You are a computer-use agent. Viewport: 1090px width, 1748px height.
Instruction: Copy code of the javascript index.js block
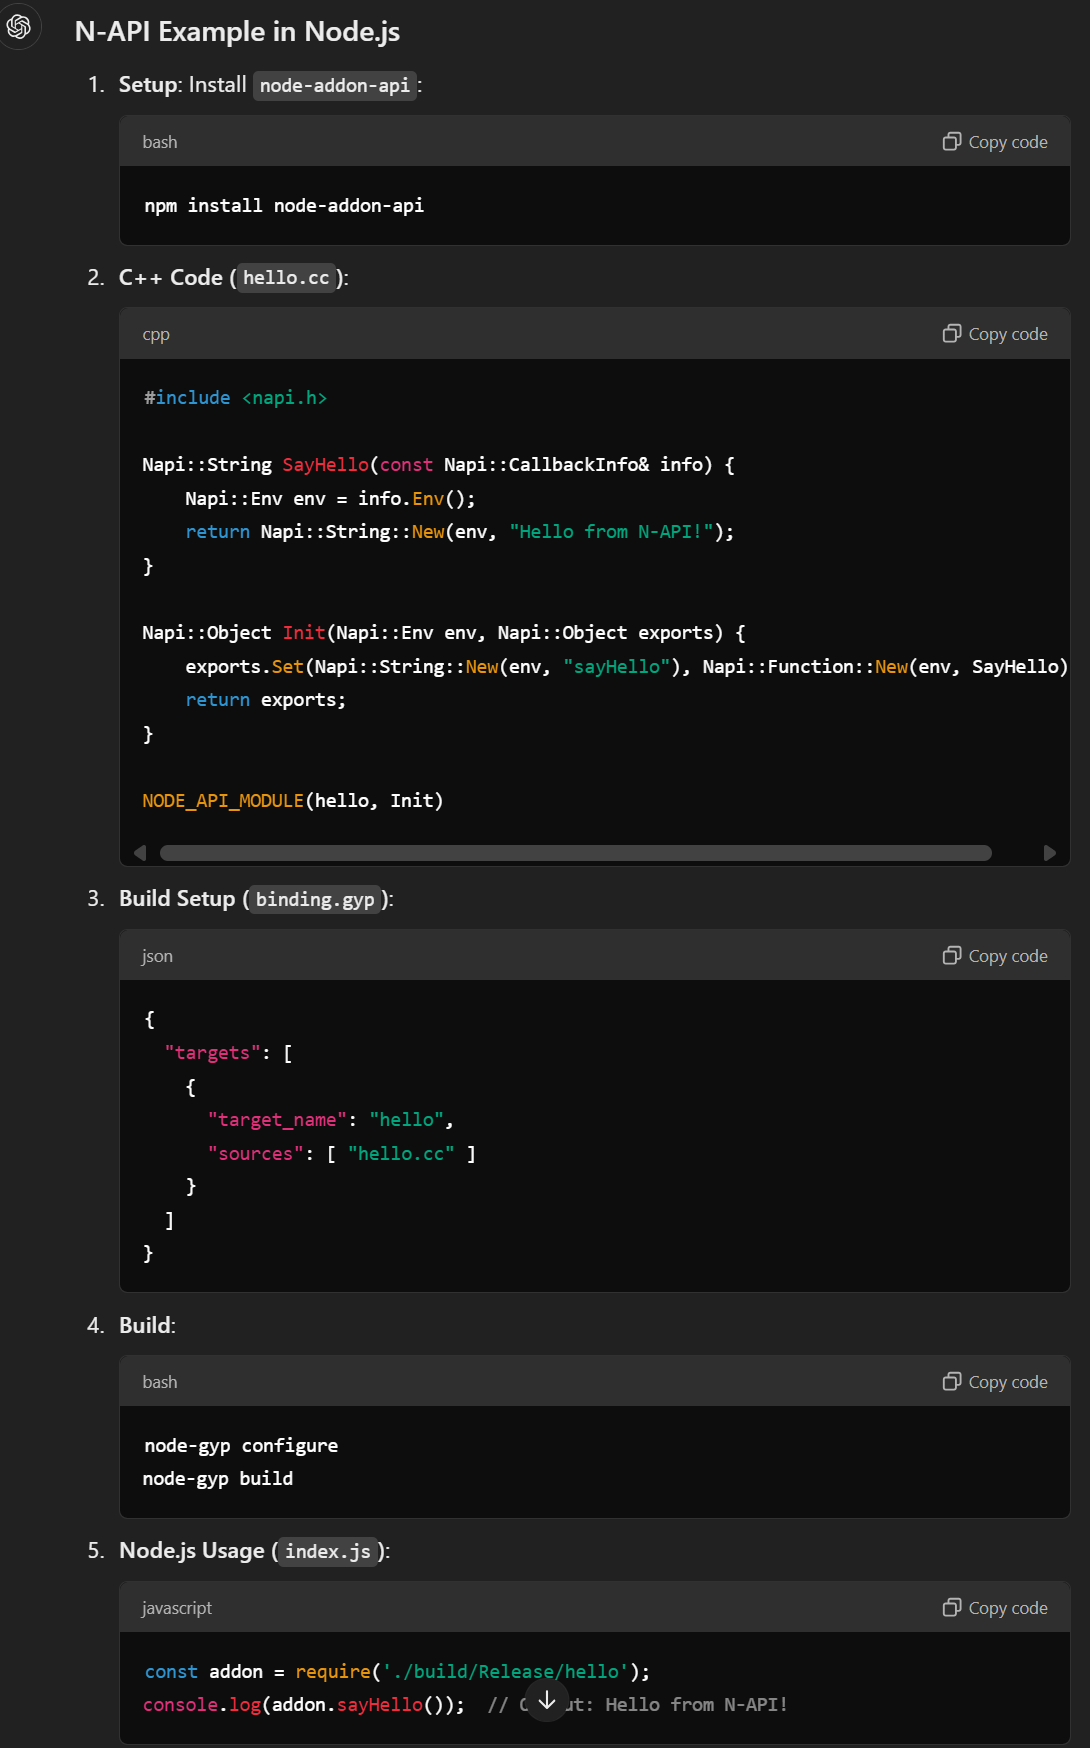(x=995, y=1608)
